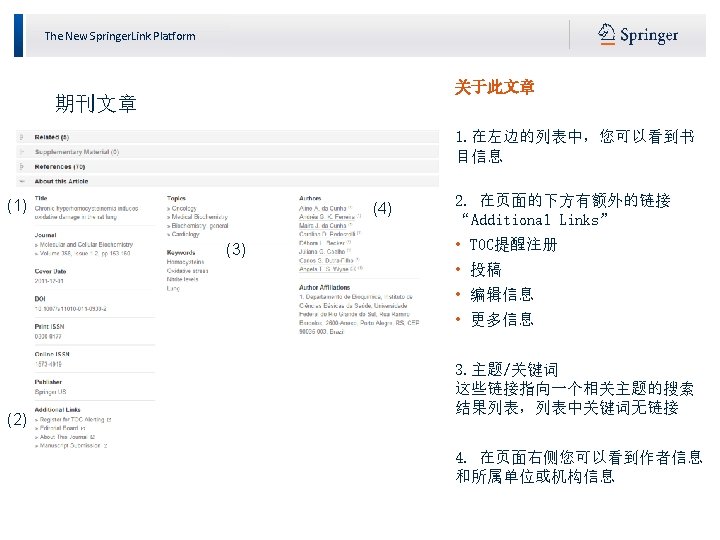Select the Online ISSN value

coord(48,364)
